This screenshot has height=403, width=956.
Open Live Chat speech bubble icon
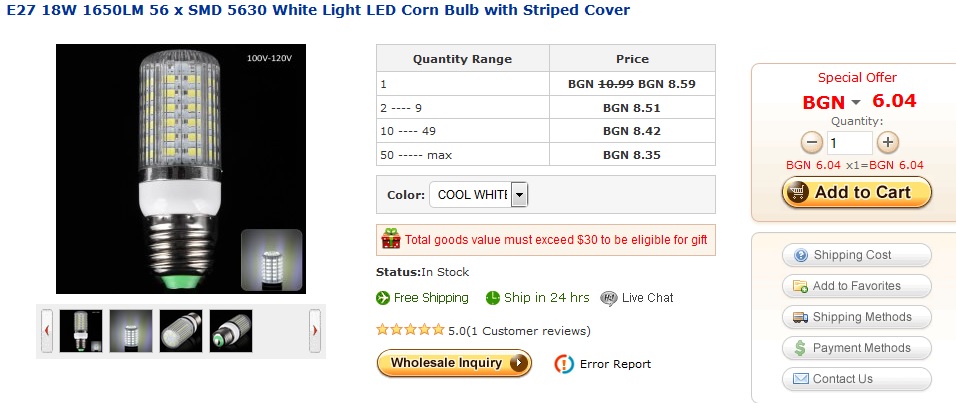(608, 298)
